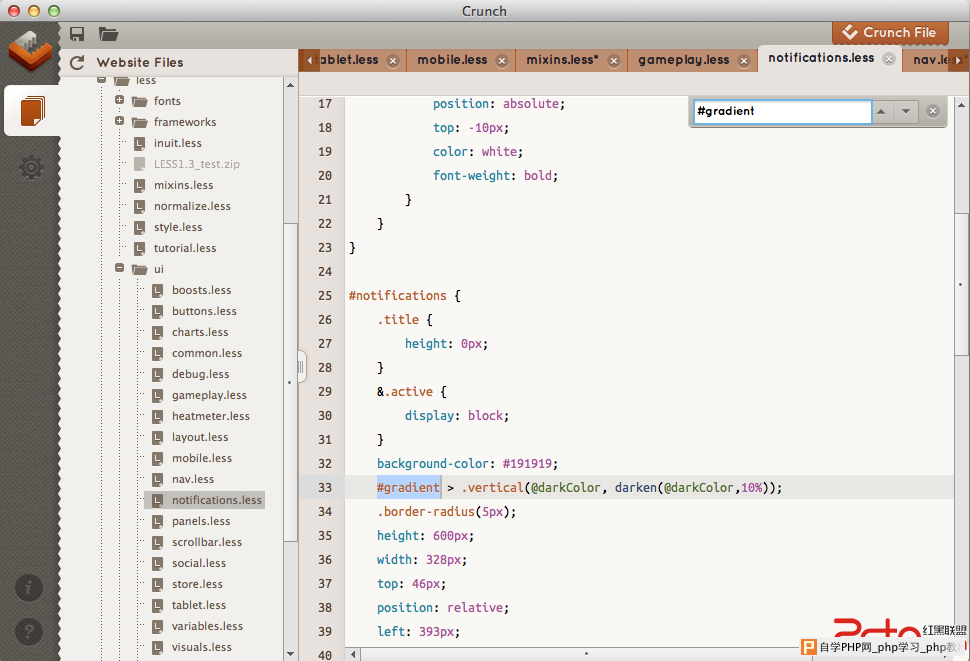The width and height of the screenshot is (970, 661).
Task: Refresh the Website Files list
Action: point(77,62)
